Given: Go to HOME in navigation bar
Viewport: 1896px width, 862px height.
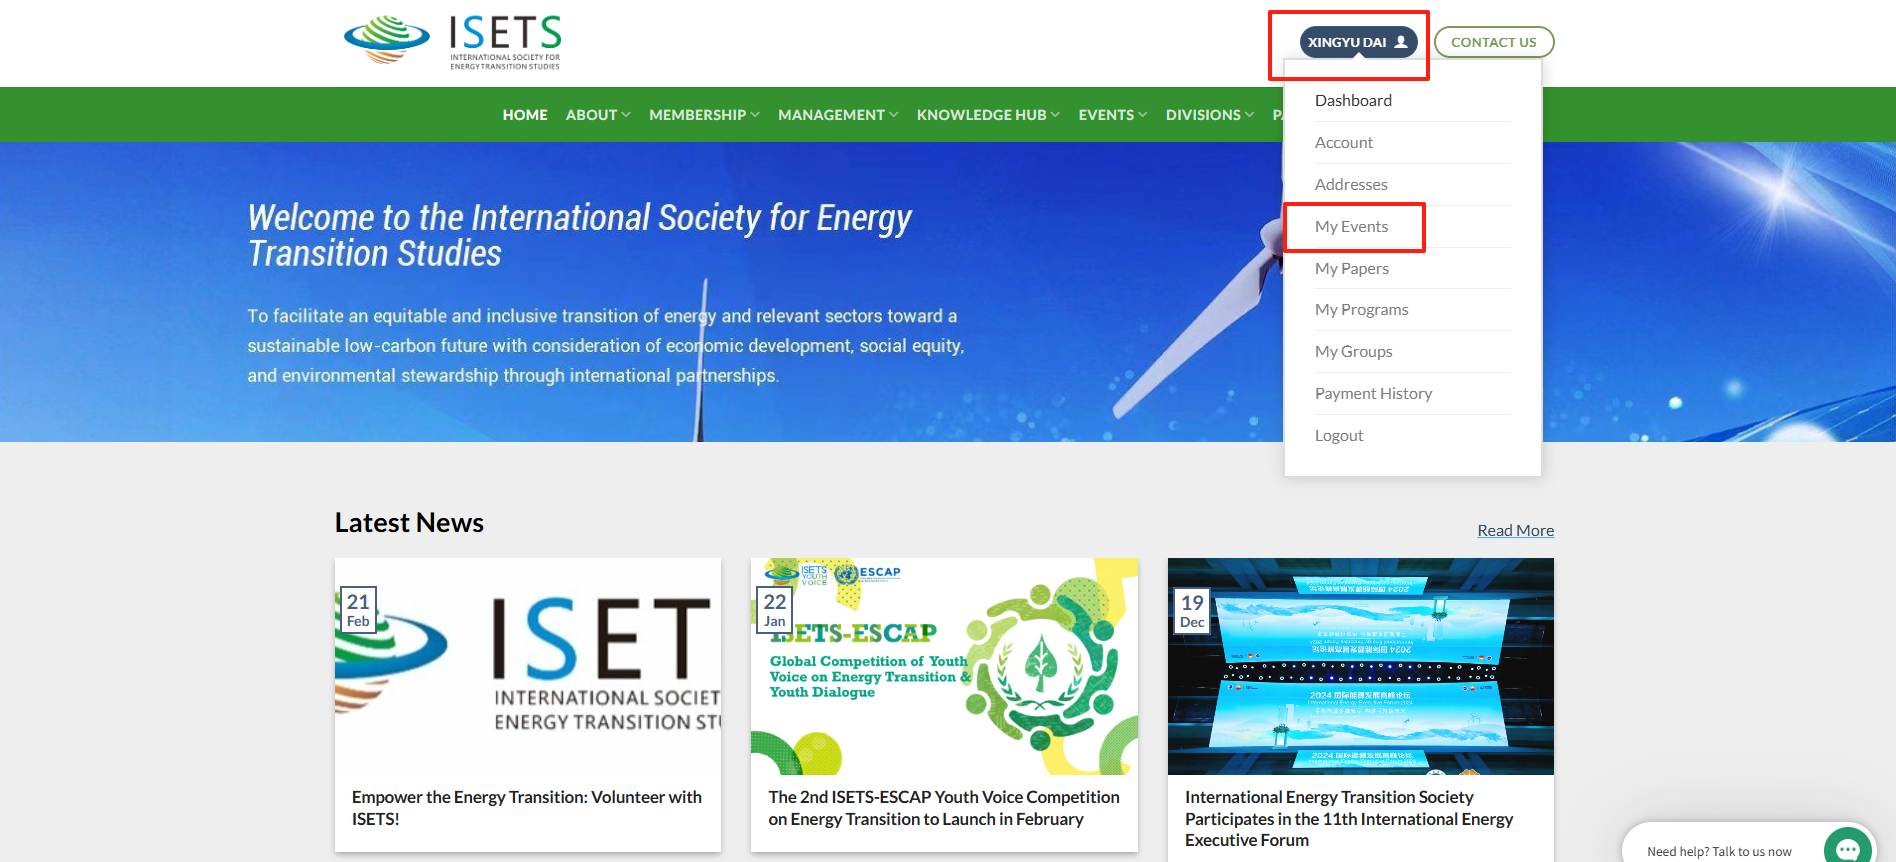Looking at the screenshot, I should pos(525,115).
